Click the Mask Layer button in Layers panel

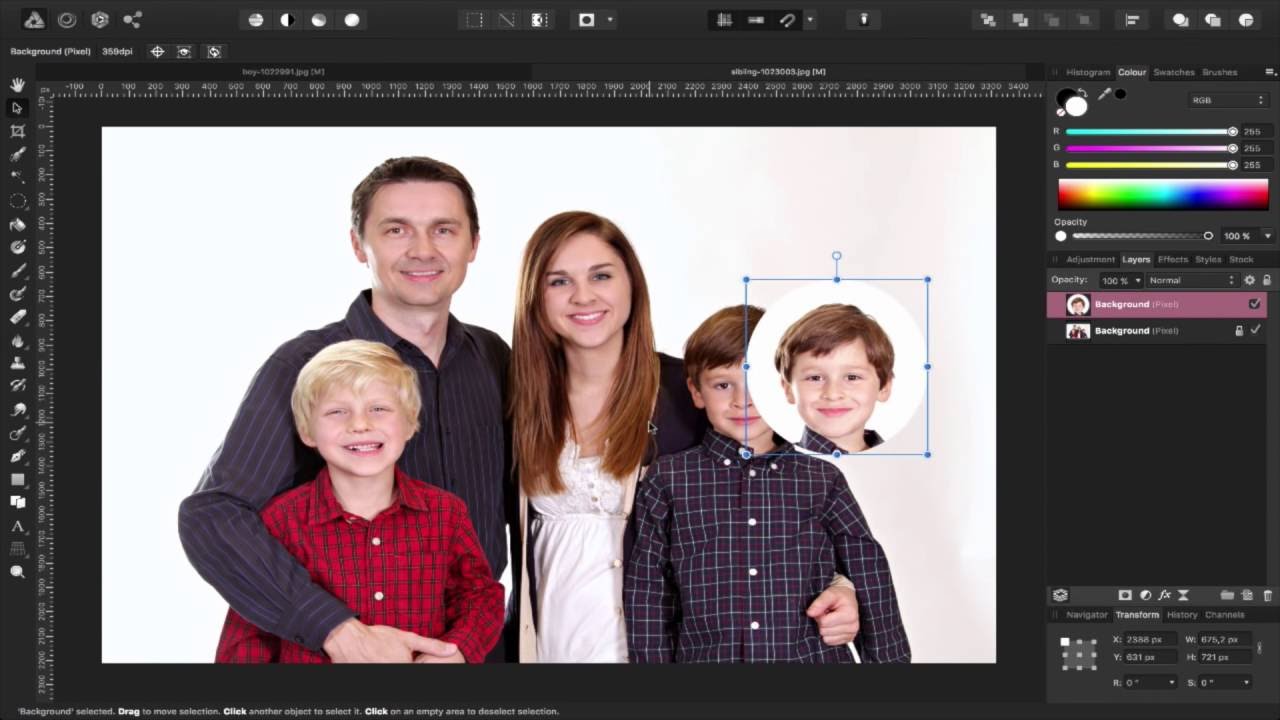click(1125, 595)
